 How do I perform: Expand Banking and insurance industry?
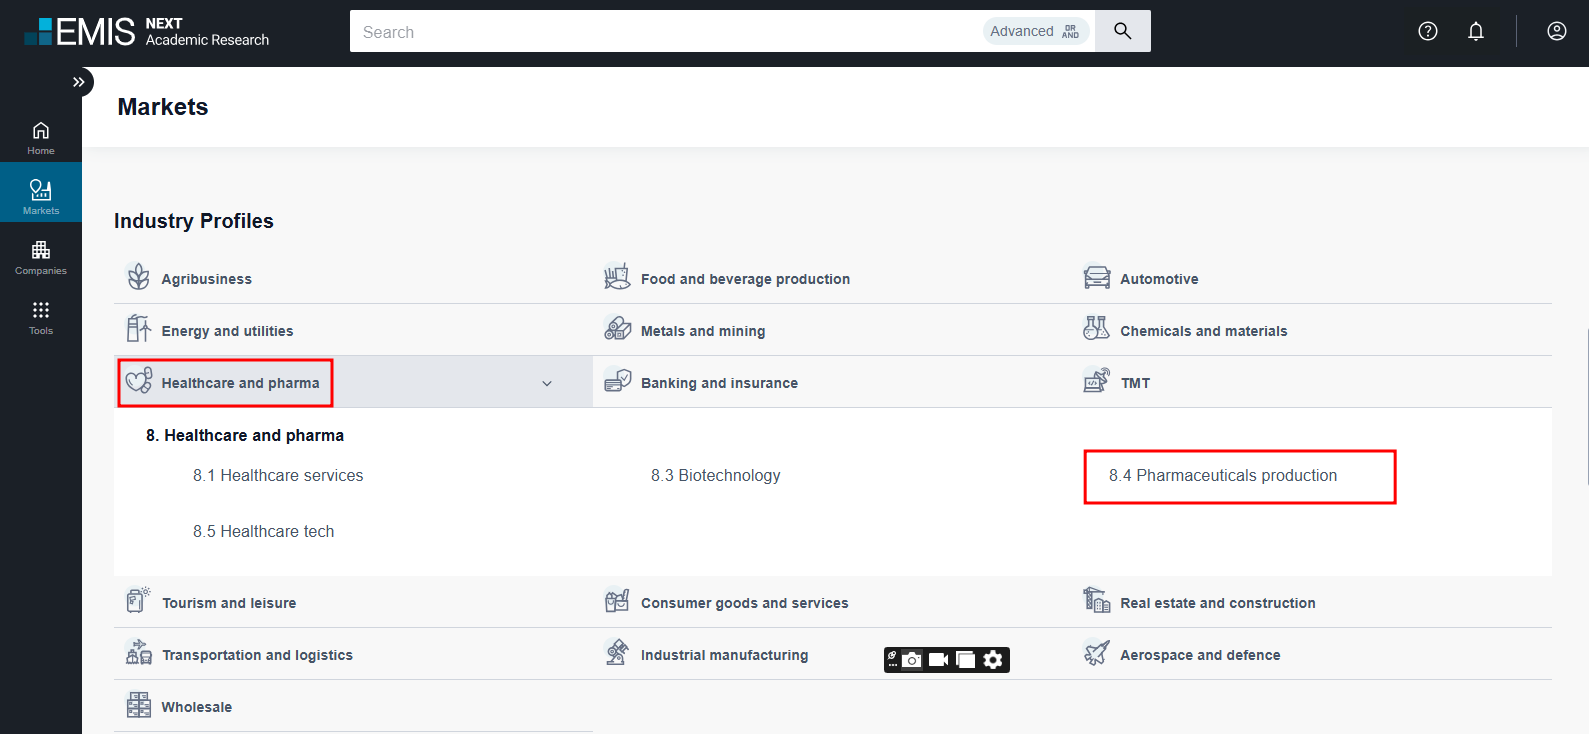tap(719, 383)
